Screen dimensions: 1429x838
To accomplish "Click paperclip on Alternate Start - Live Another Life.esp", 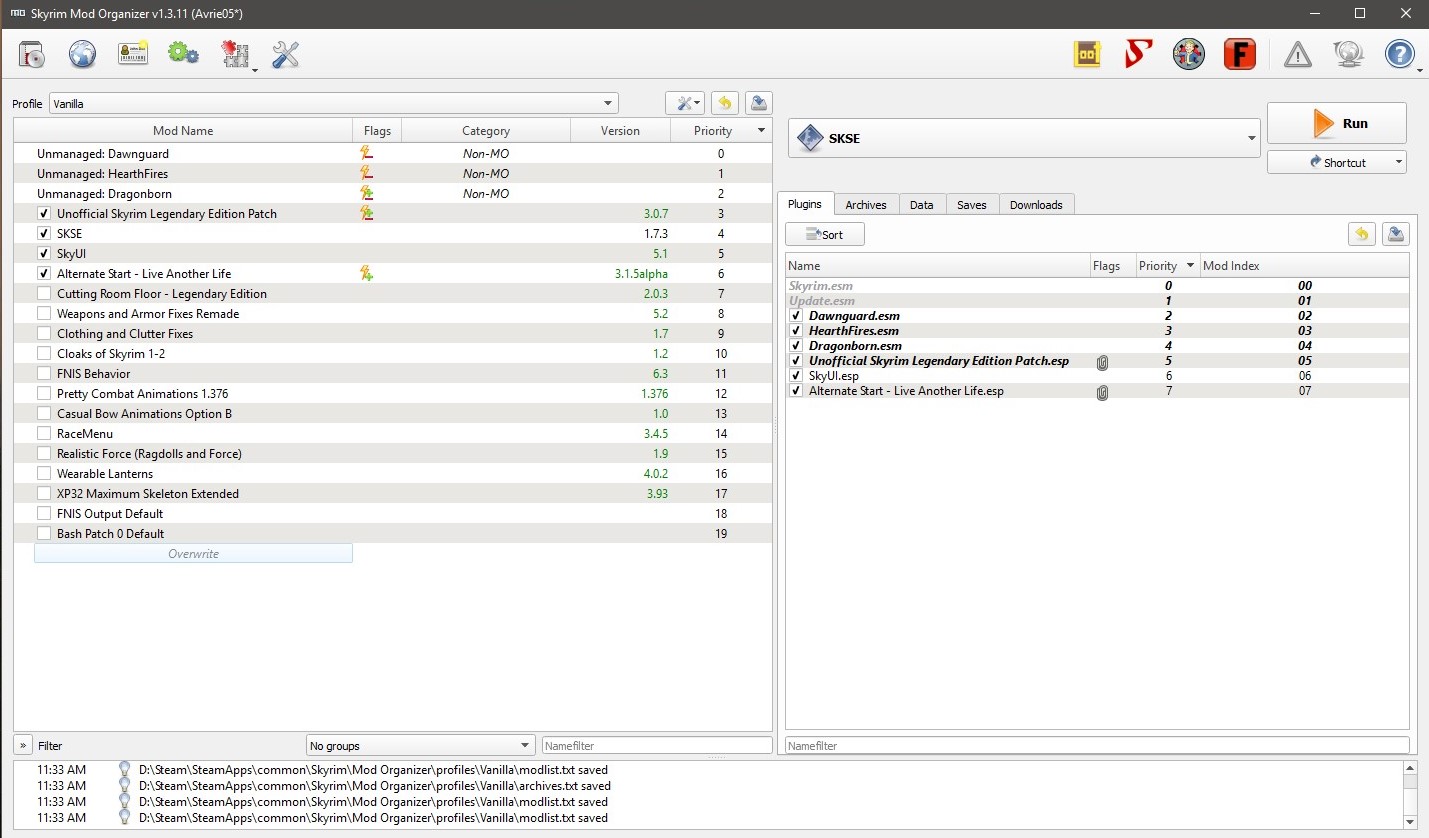I will coord(1102,391).
